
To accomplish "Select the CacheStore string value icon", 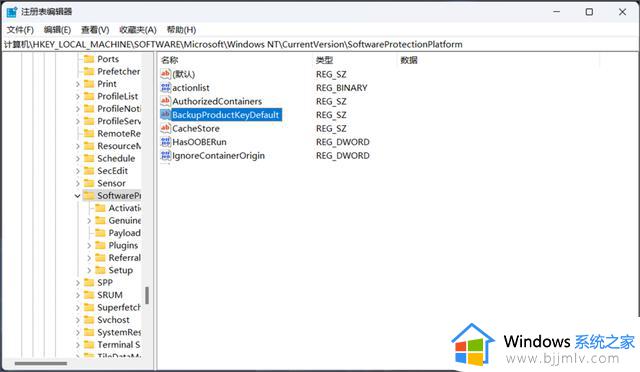I will click(x=165, y=128).
